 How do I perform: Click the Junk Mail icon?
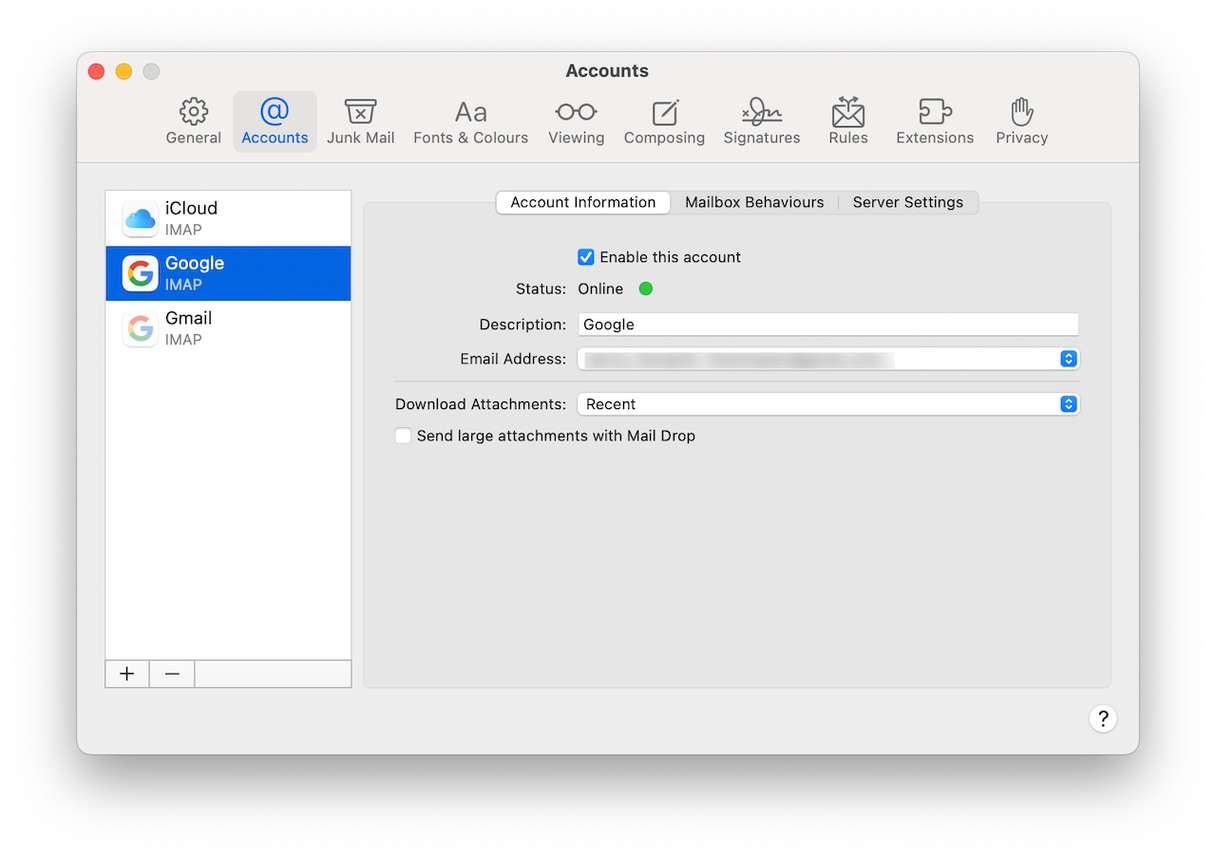(360, 118)
